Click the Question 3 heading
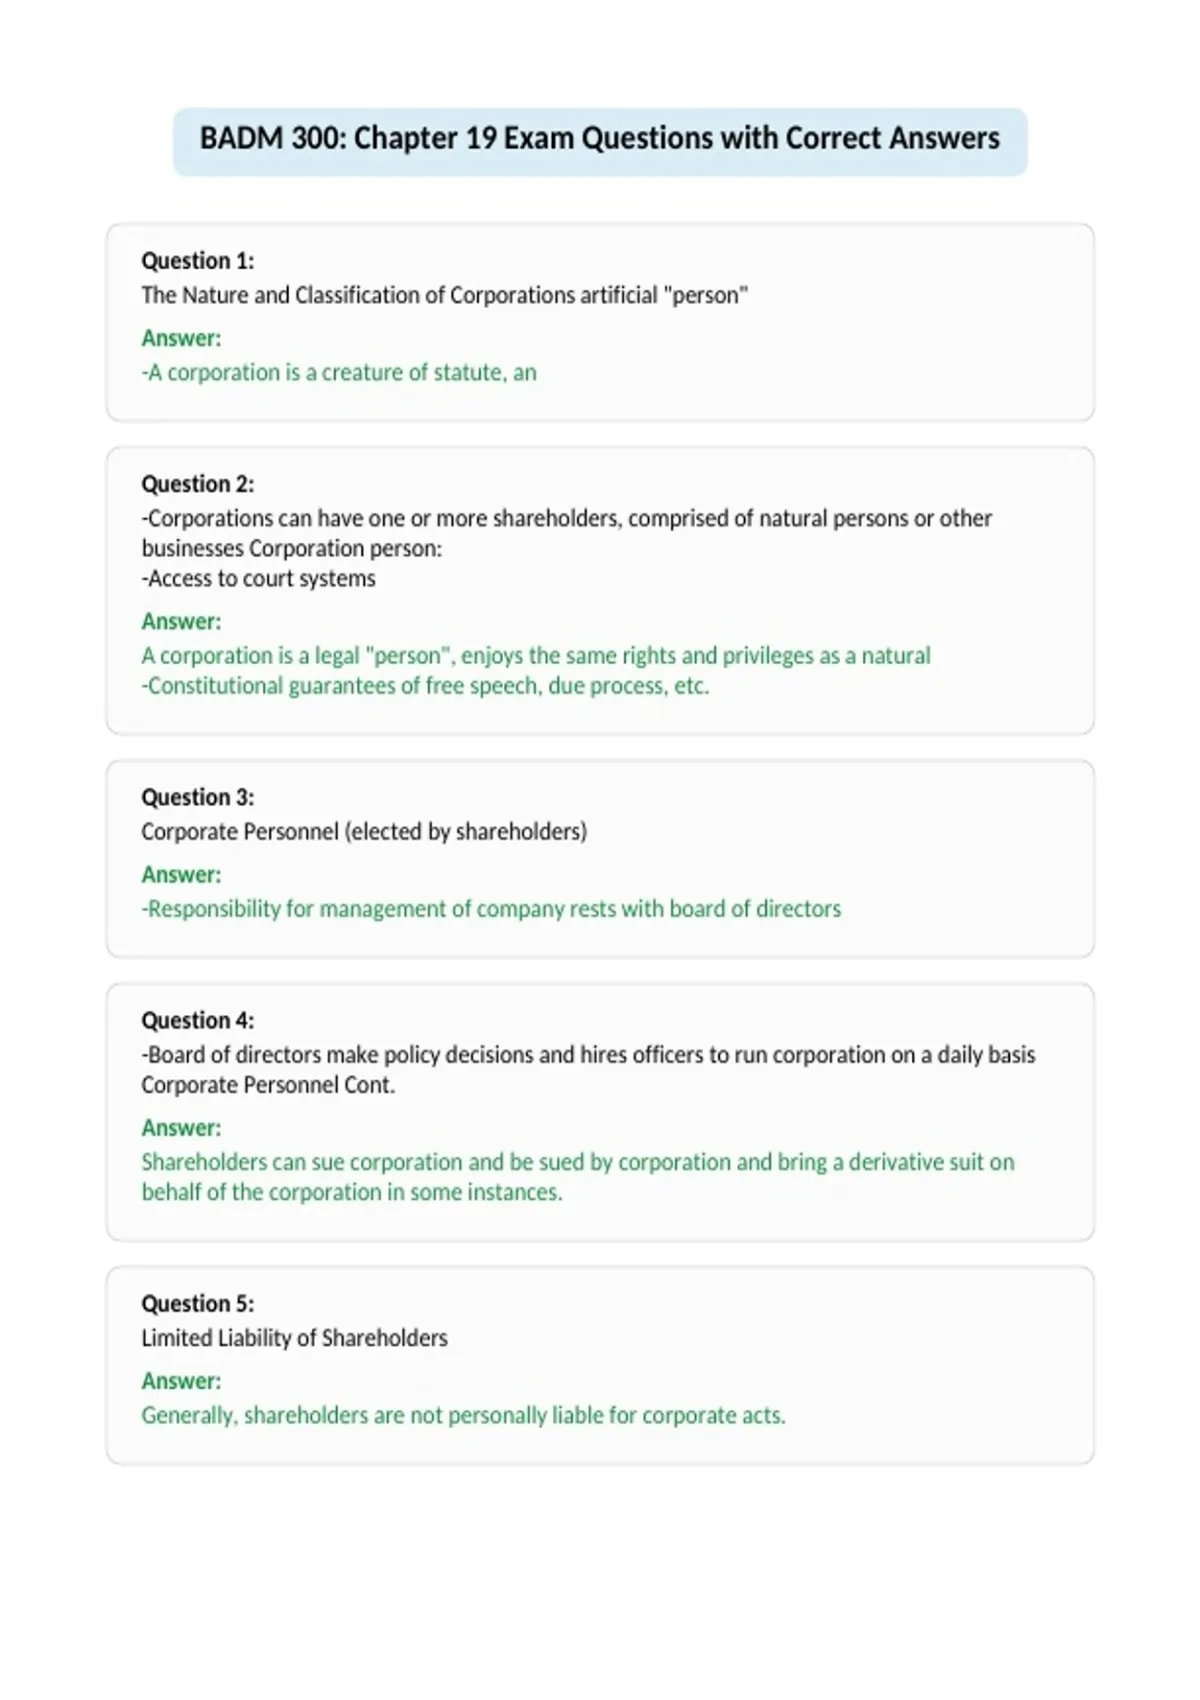Image resolution: width=1200 pixels, height=1700 pixels. tap(197, 797)
